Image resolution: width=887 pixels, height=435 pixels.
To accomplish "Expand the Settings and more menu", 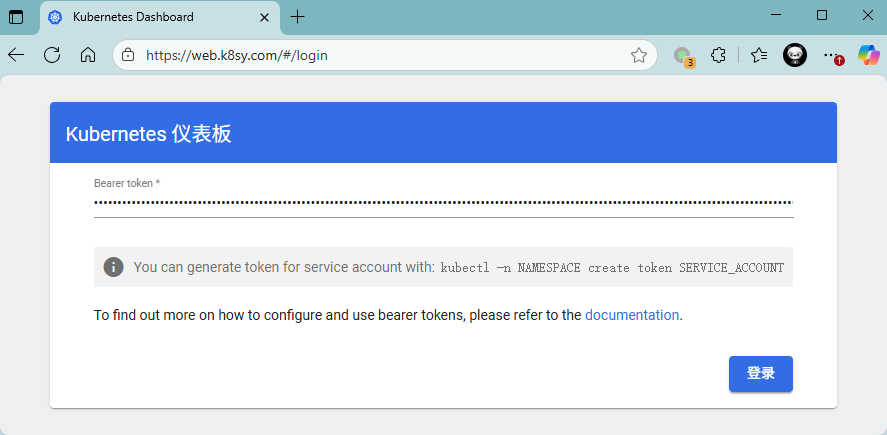I will coord(830,56).
